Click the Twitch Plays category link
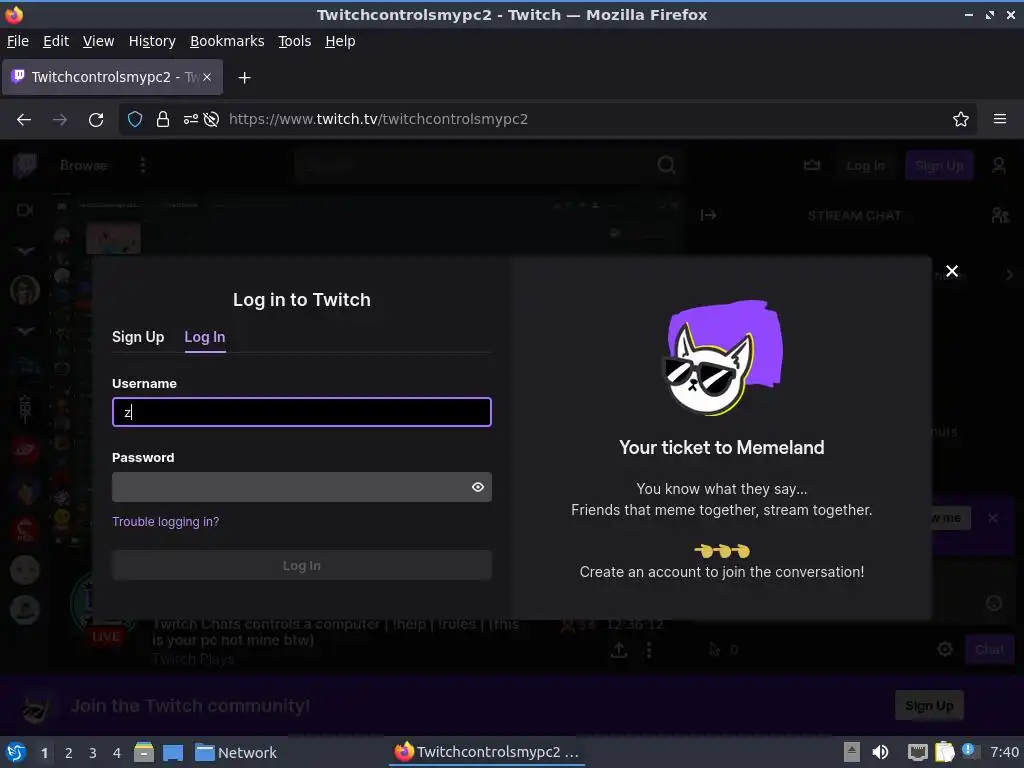Image resolution: width=1024 pixels, height=768 pixels. 193,659
